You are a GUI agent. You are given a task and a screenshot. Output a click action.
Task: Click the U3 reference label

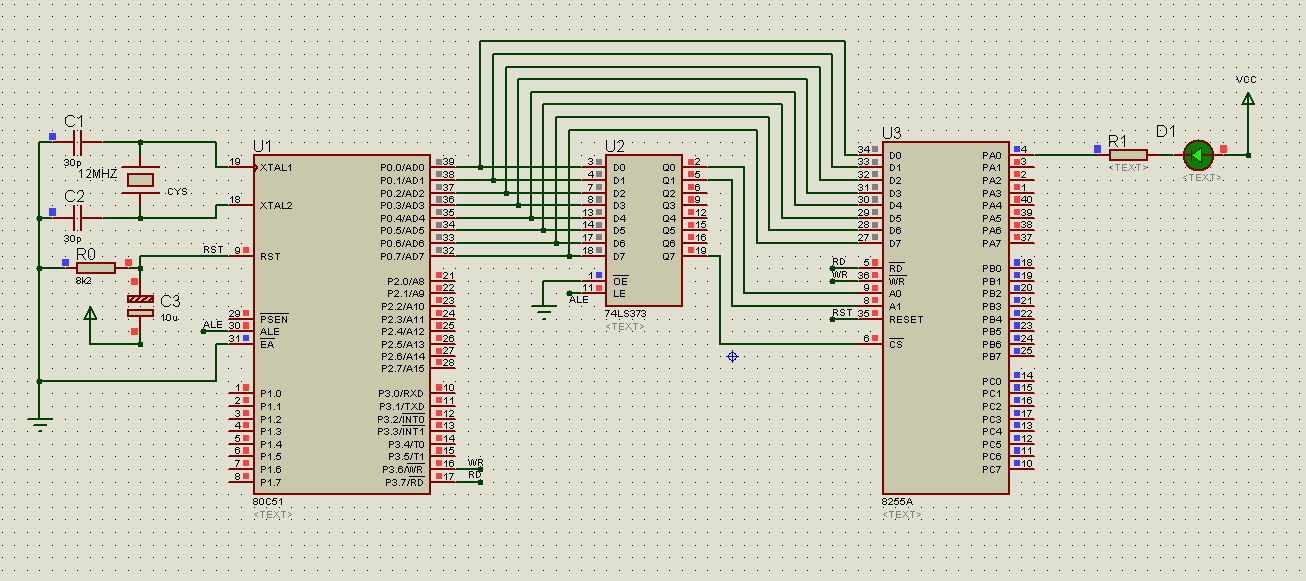pos(892,133)
